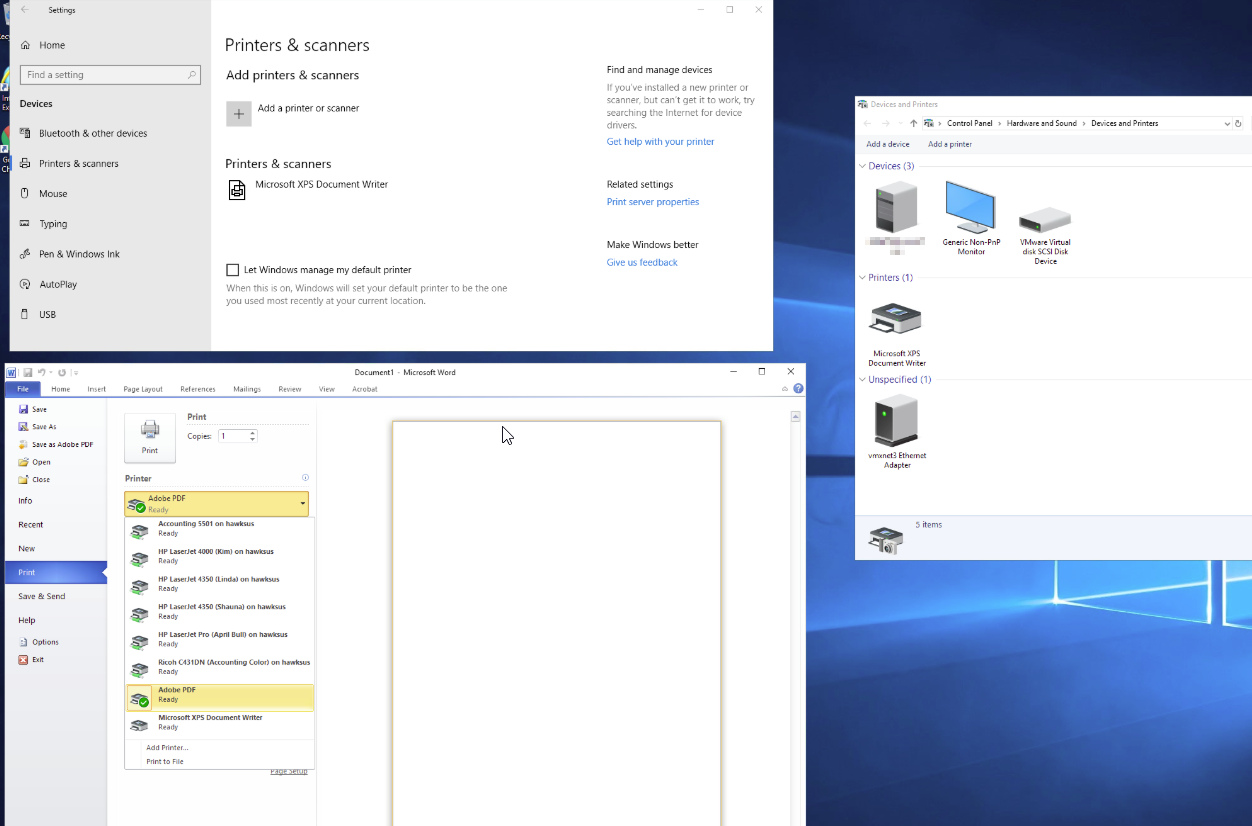This screenshot has height=826, width=1252.
Task: Open Bluetooth & other devices settings
Action: pyautogui.click(x=91, y=133)
